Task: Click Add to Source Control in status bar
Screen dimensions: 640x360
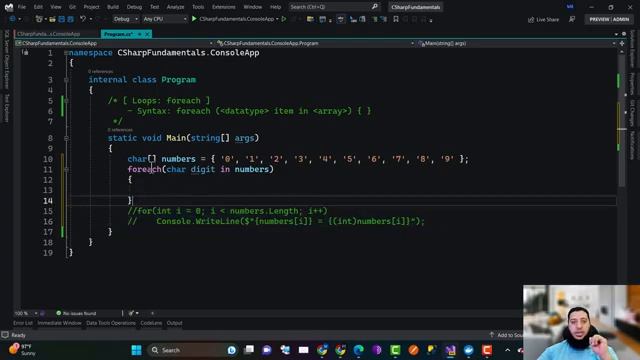Action: (506, 335)
